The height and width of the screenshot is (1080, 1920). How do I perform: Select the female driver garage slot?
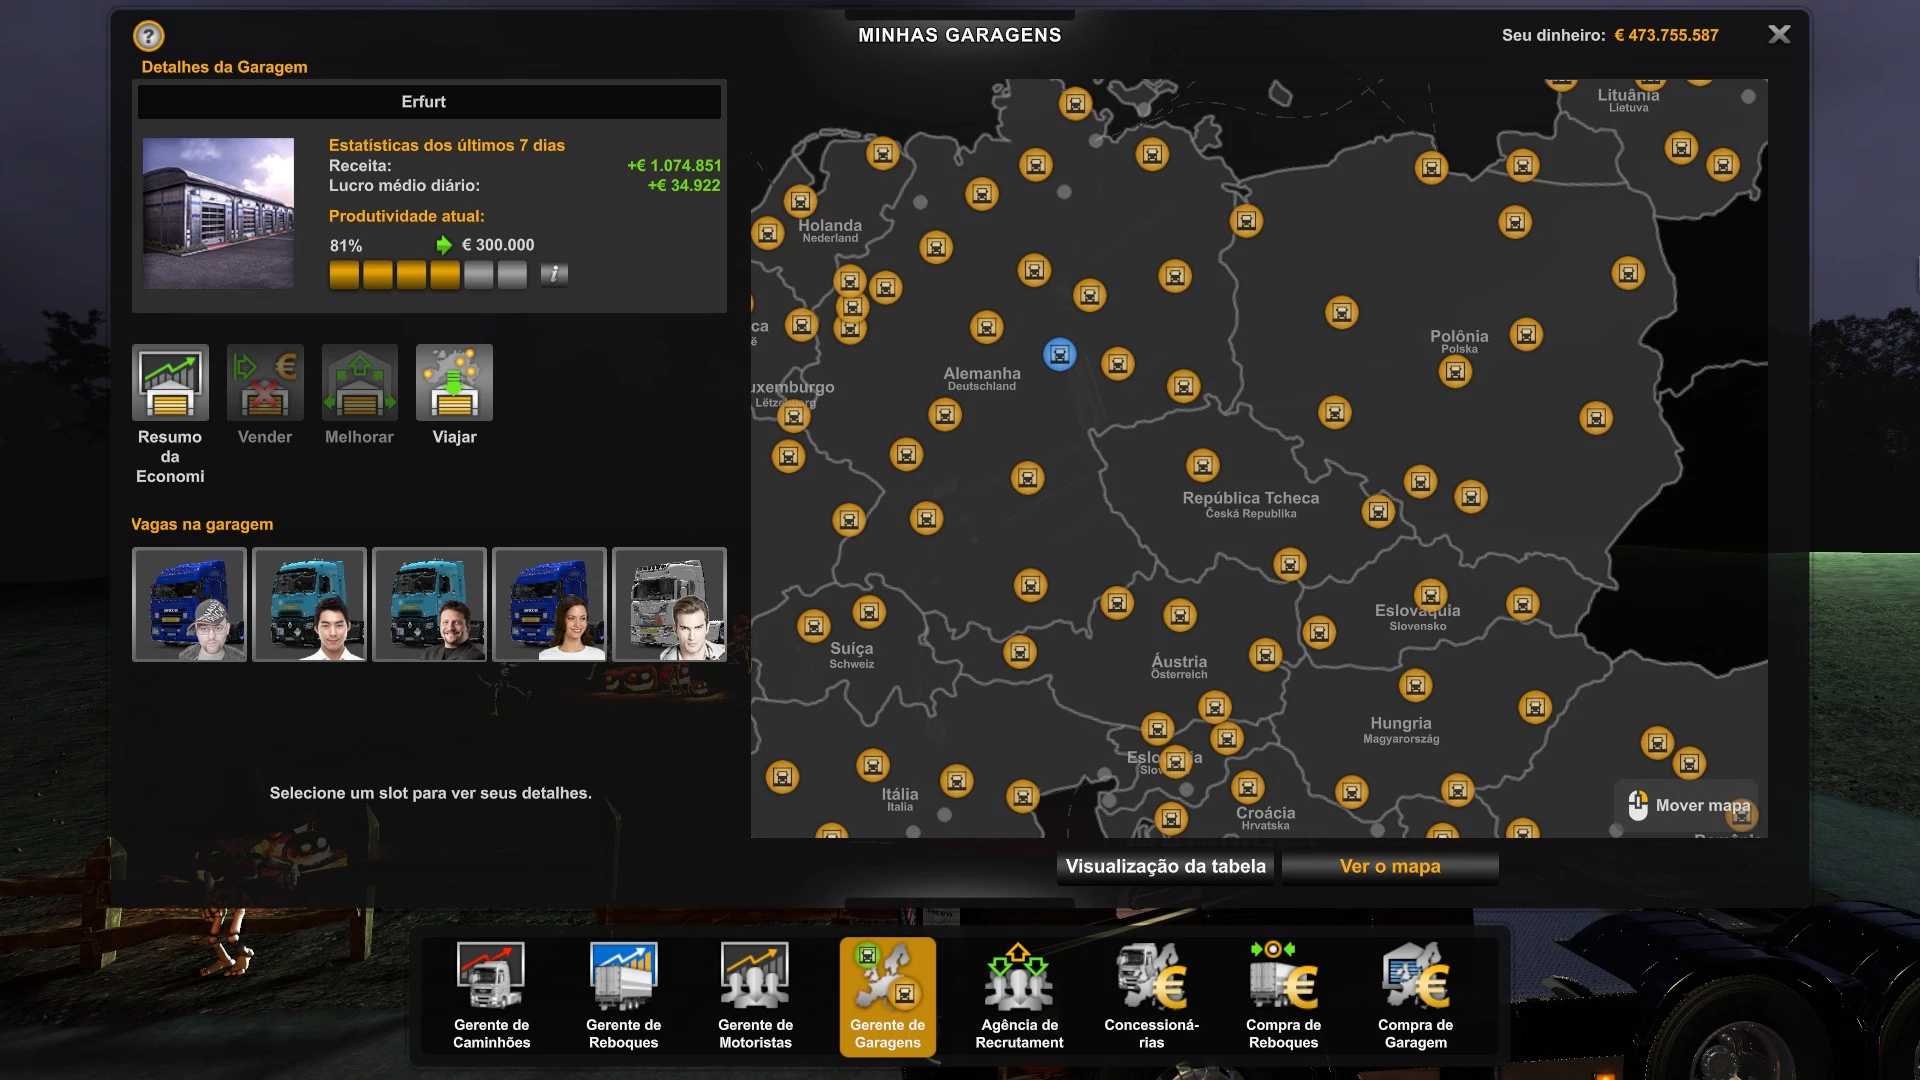coord(549,604)
